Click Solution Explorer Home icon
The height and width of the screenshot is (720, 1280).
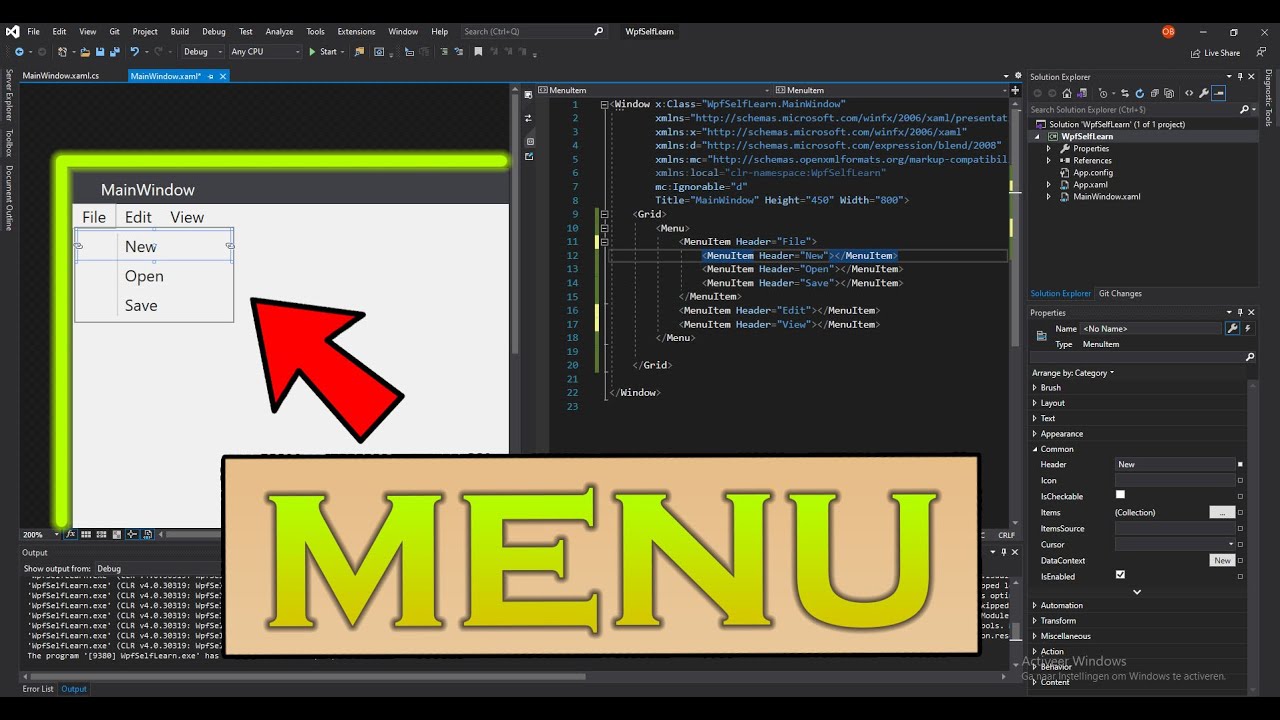1069,93
